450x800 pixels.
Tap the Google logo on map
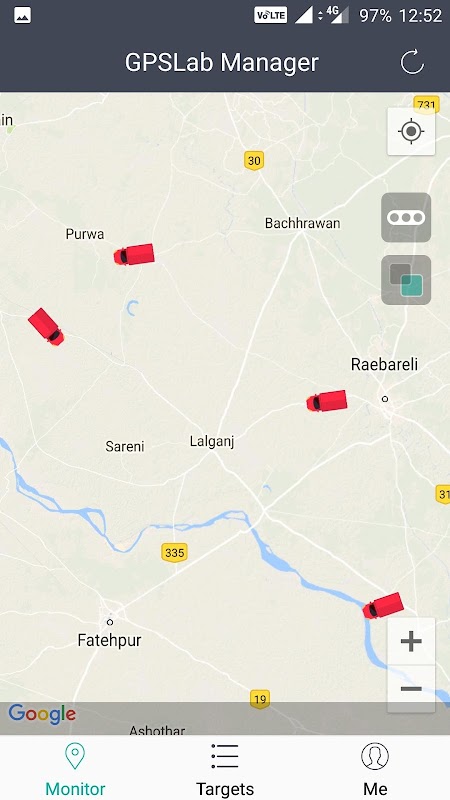(42, 714)
